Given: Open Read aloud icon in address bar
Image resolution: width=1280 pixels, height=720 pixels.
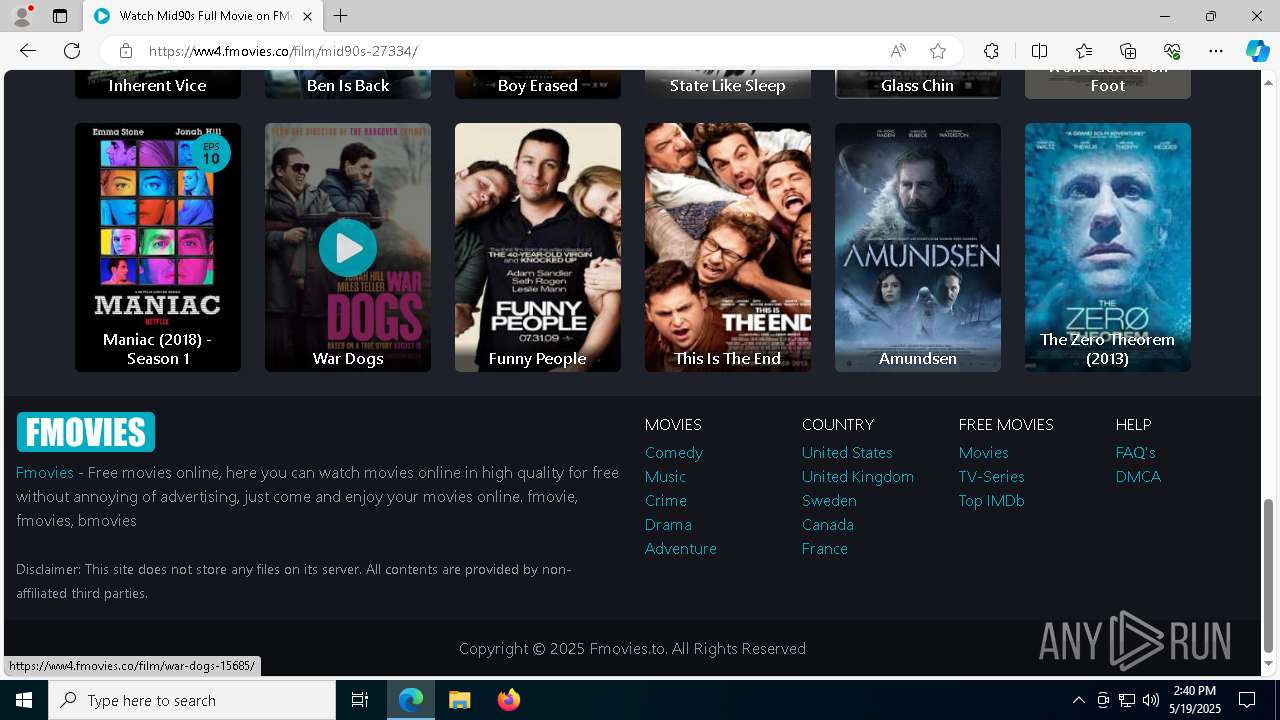Looking at the screenshot, I should pos(898,51).
